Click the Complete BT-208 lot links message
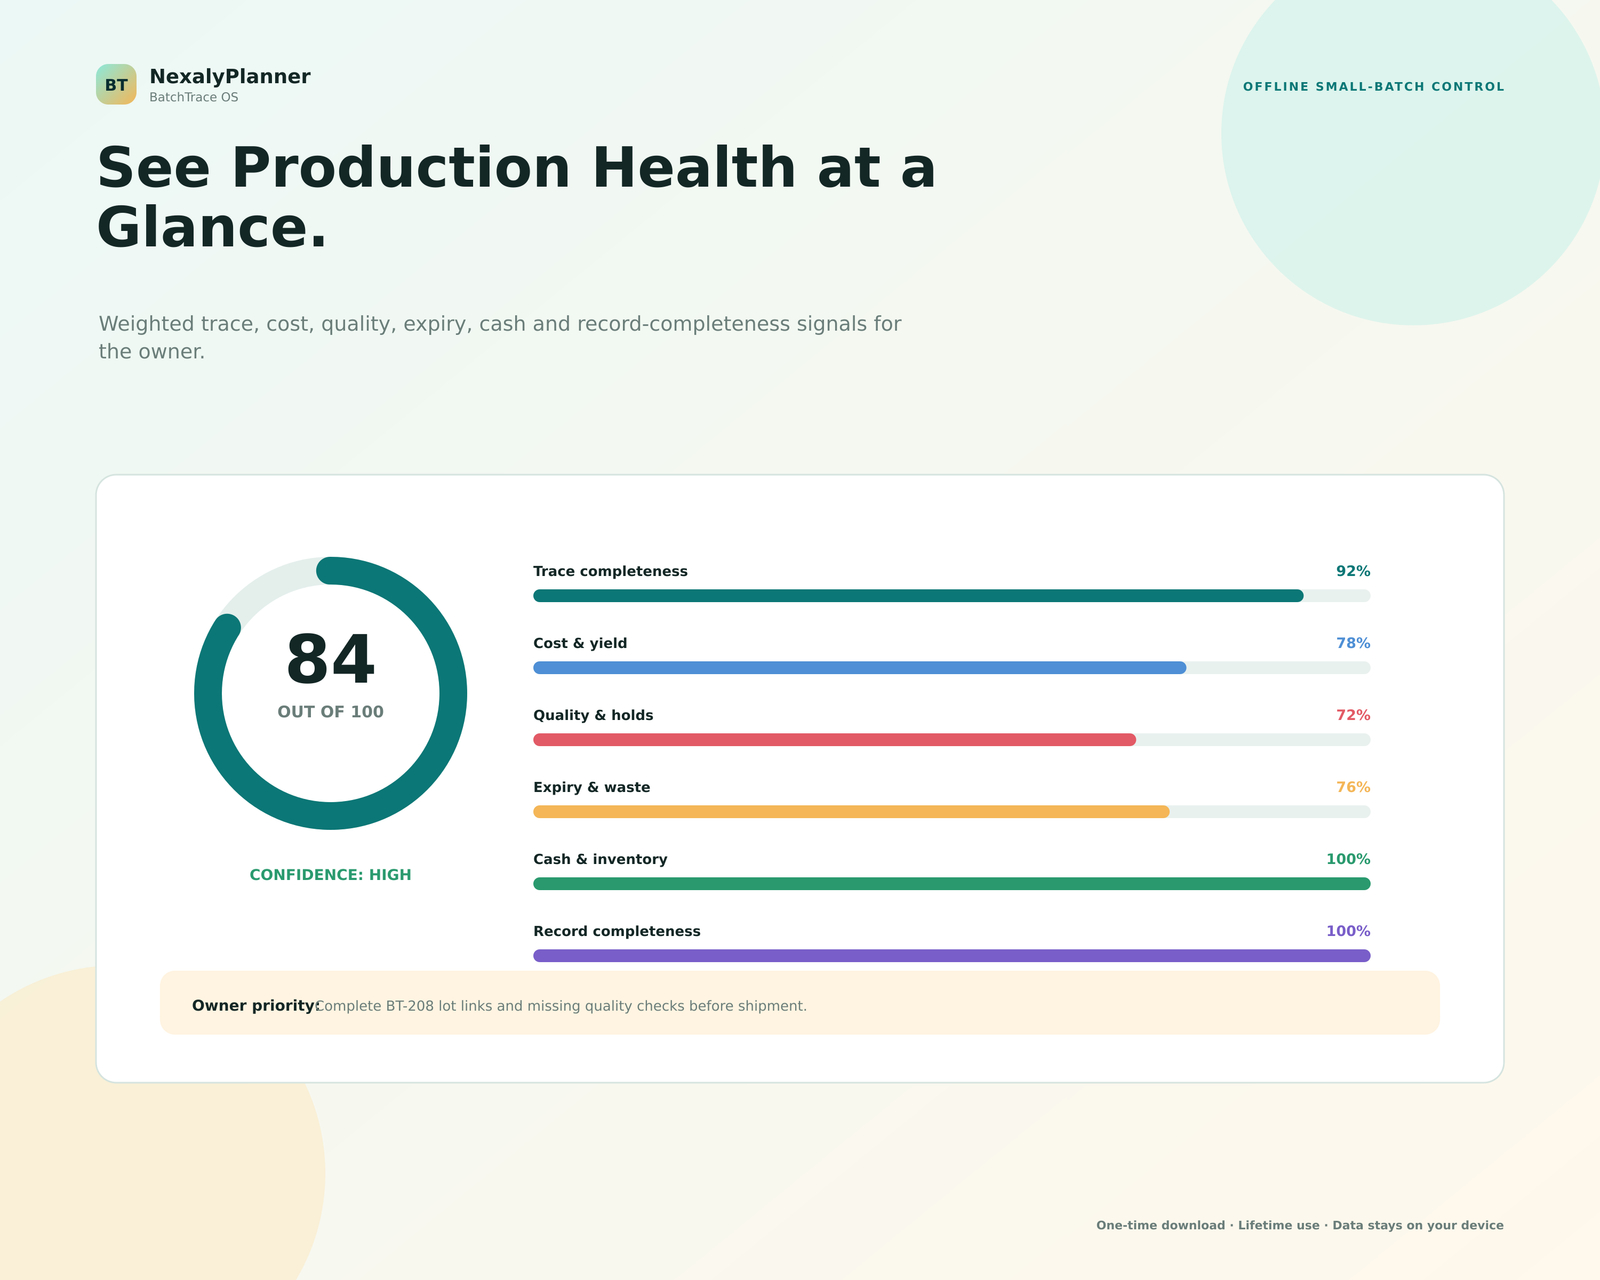Viewport: 1600px width, 1280px height. (x=561, y=1006)
